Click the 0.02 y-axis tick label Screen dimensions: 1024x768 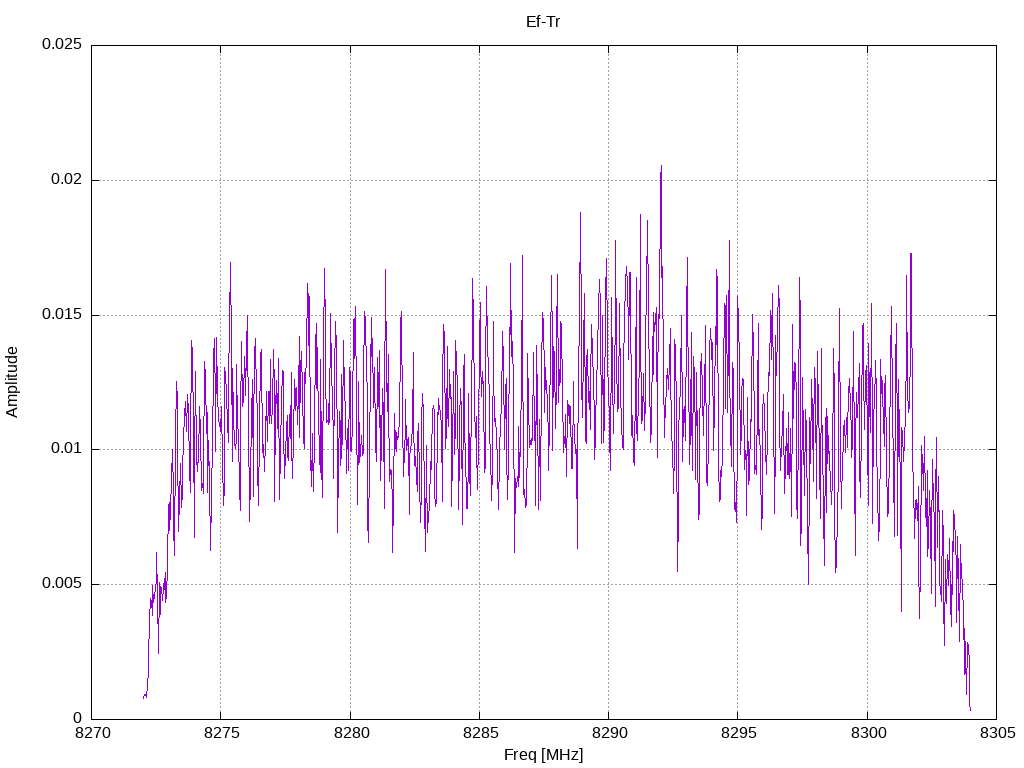click(67, 180)
